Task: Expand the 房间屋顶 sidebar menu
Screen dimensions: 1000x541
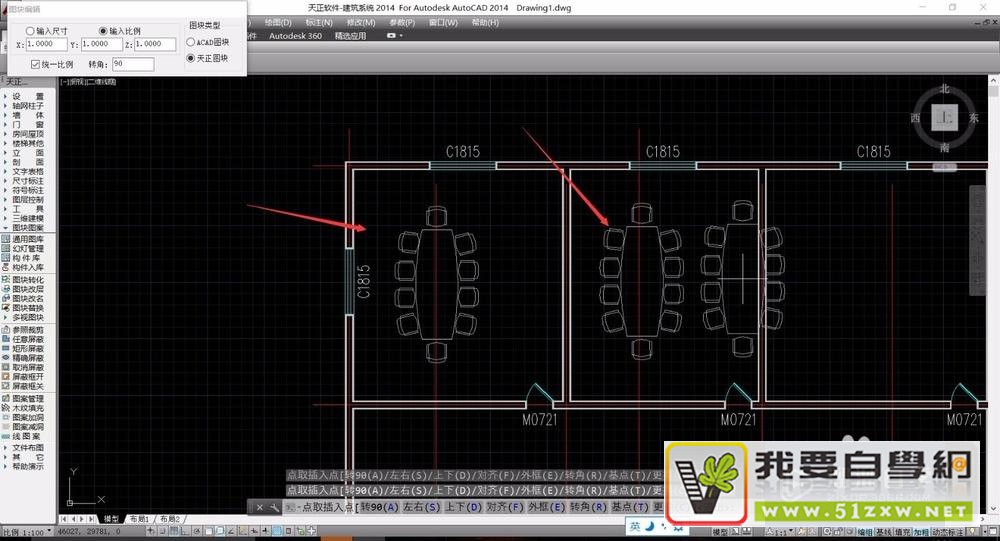Action: click(27, 134)
